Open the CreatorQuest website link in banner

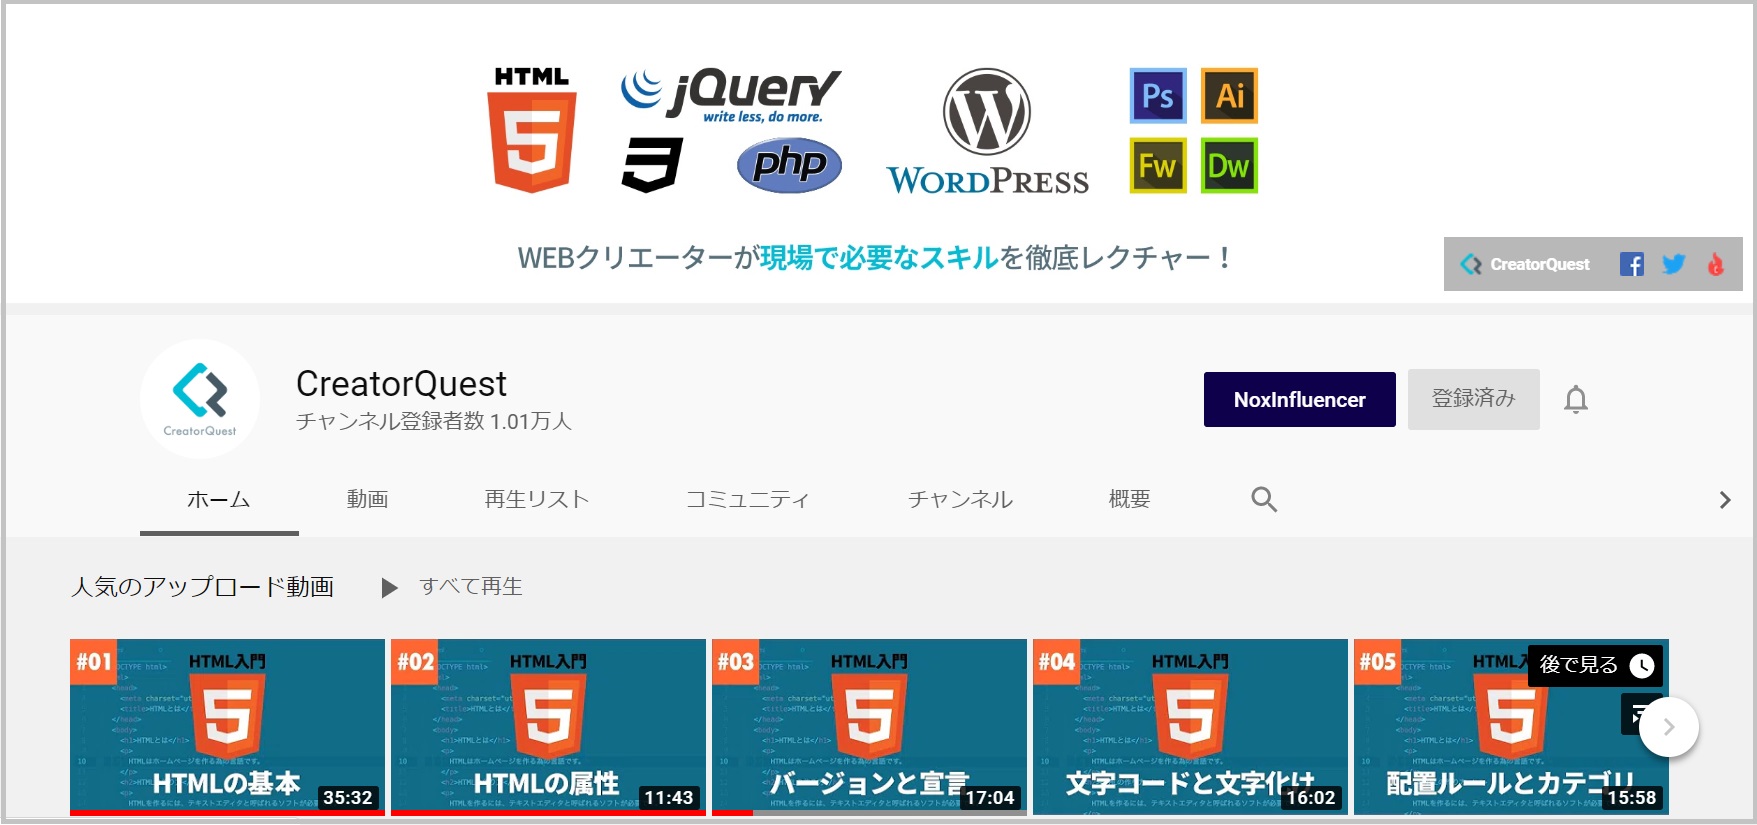coord(1525,264)
